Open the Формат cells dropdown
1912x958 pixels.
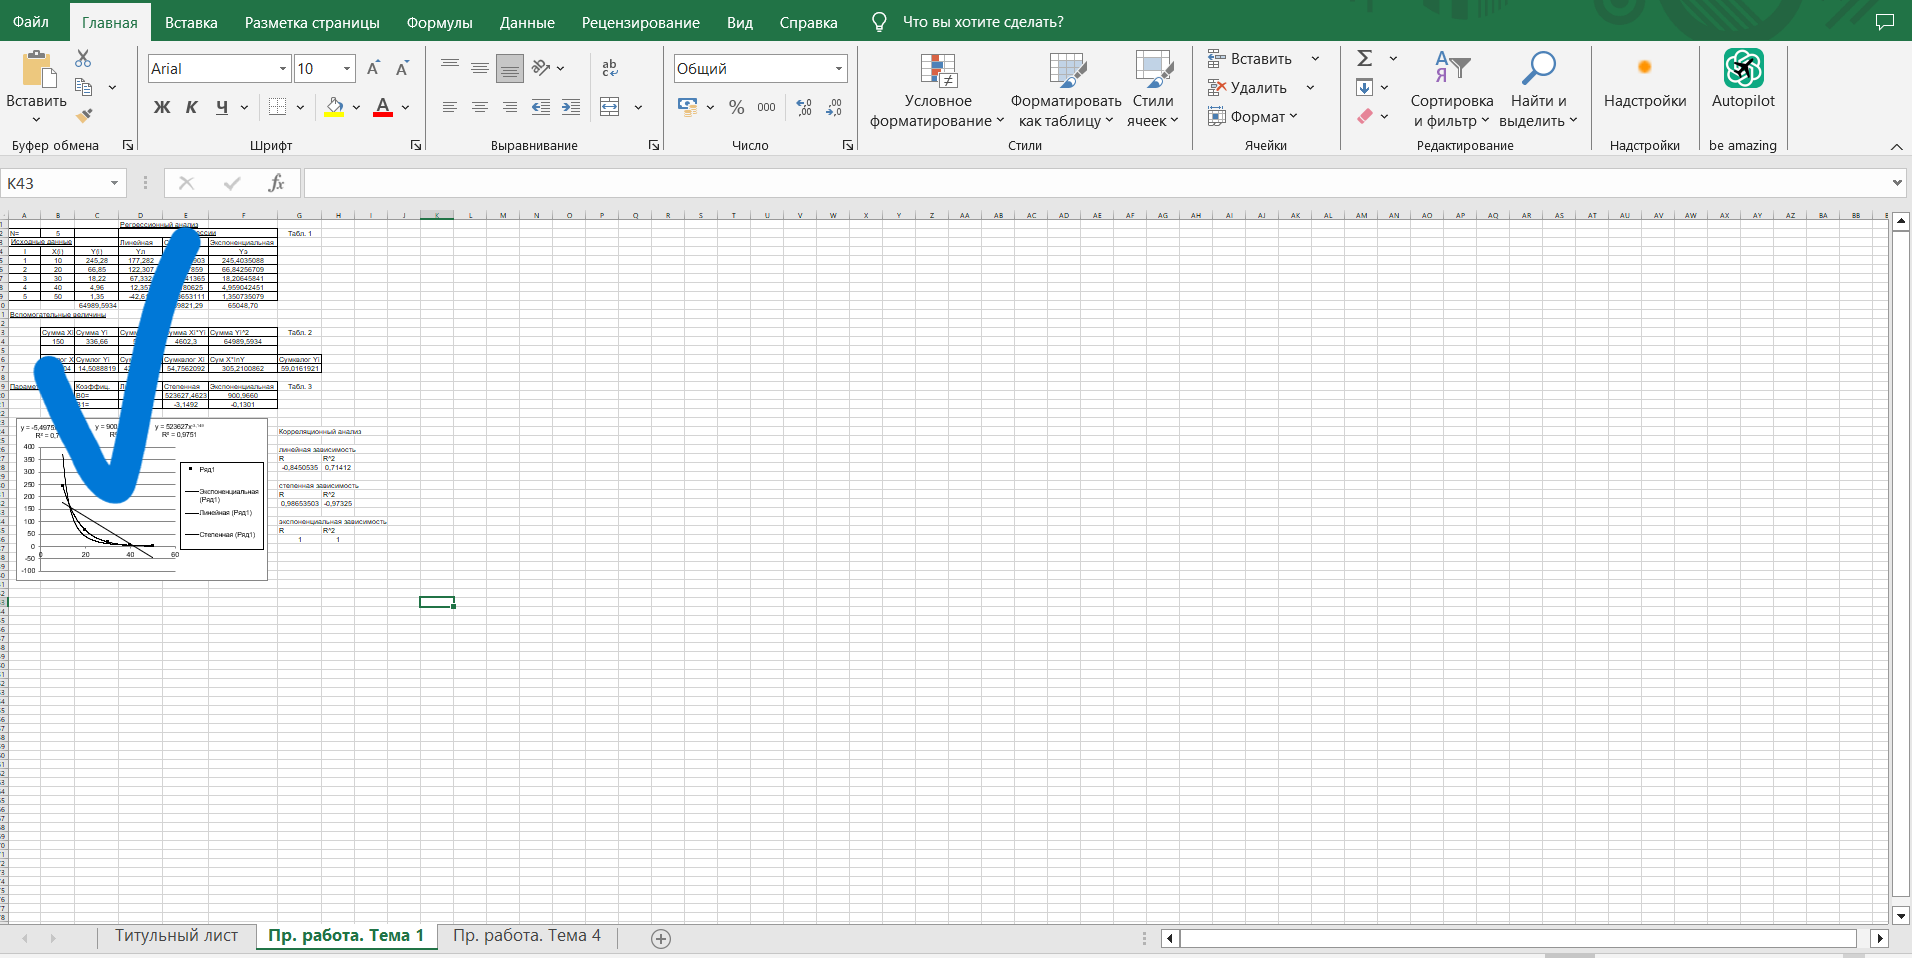[1252, 117]
